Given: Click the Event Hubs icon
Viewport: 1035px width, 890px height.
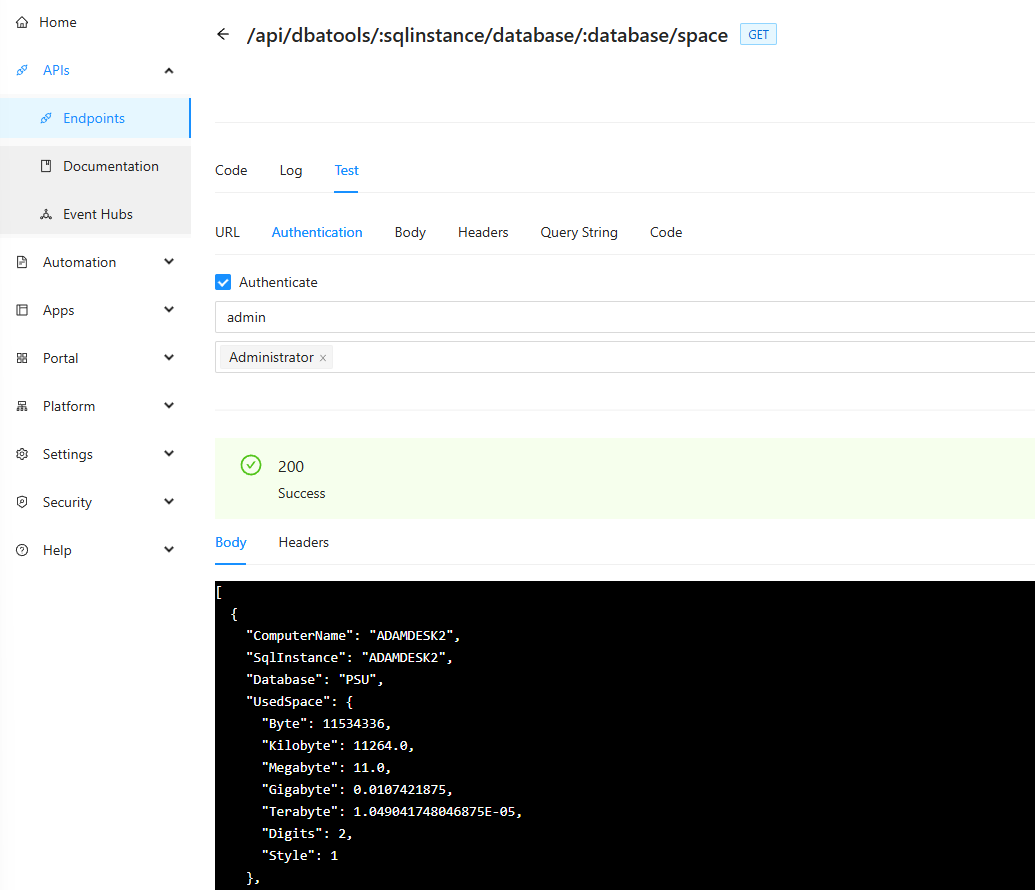Looking at the screenshot, I should point(46,214).
